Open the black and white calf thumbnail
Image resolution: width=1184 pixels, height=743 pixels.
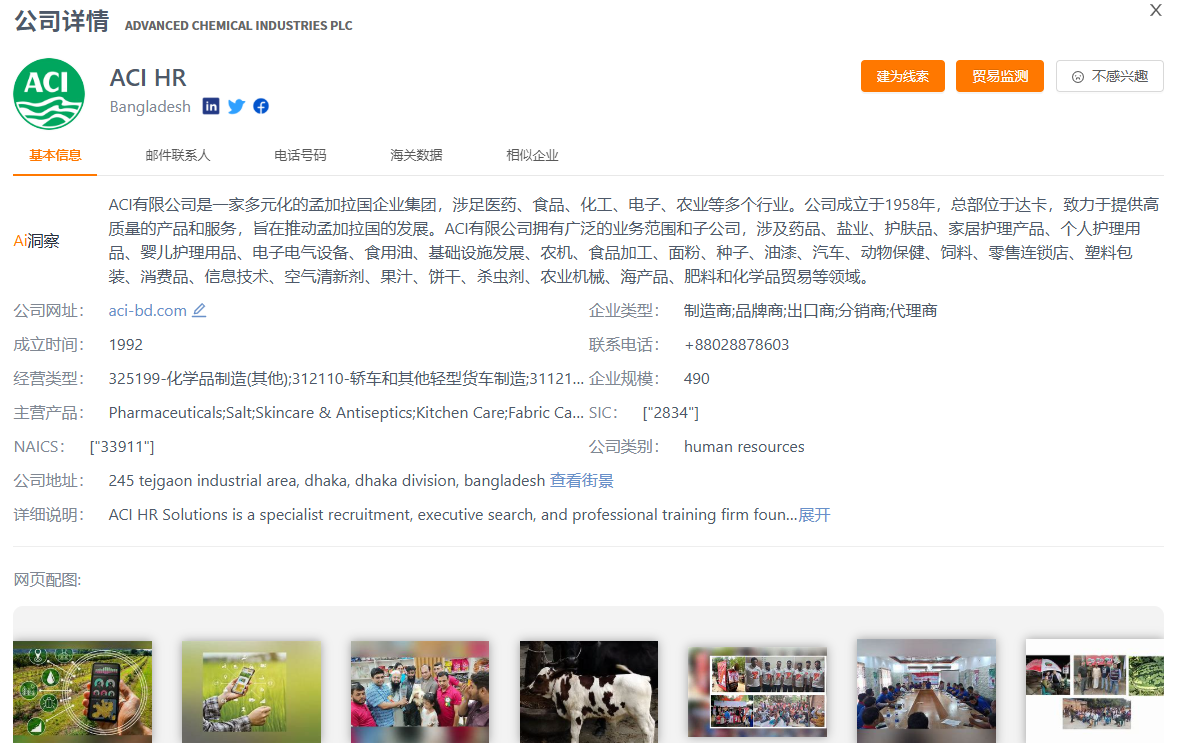[x=589, y=692]
